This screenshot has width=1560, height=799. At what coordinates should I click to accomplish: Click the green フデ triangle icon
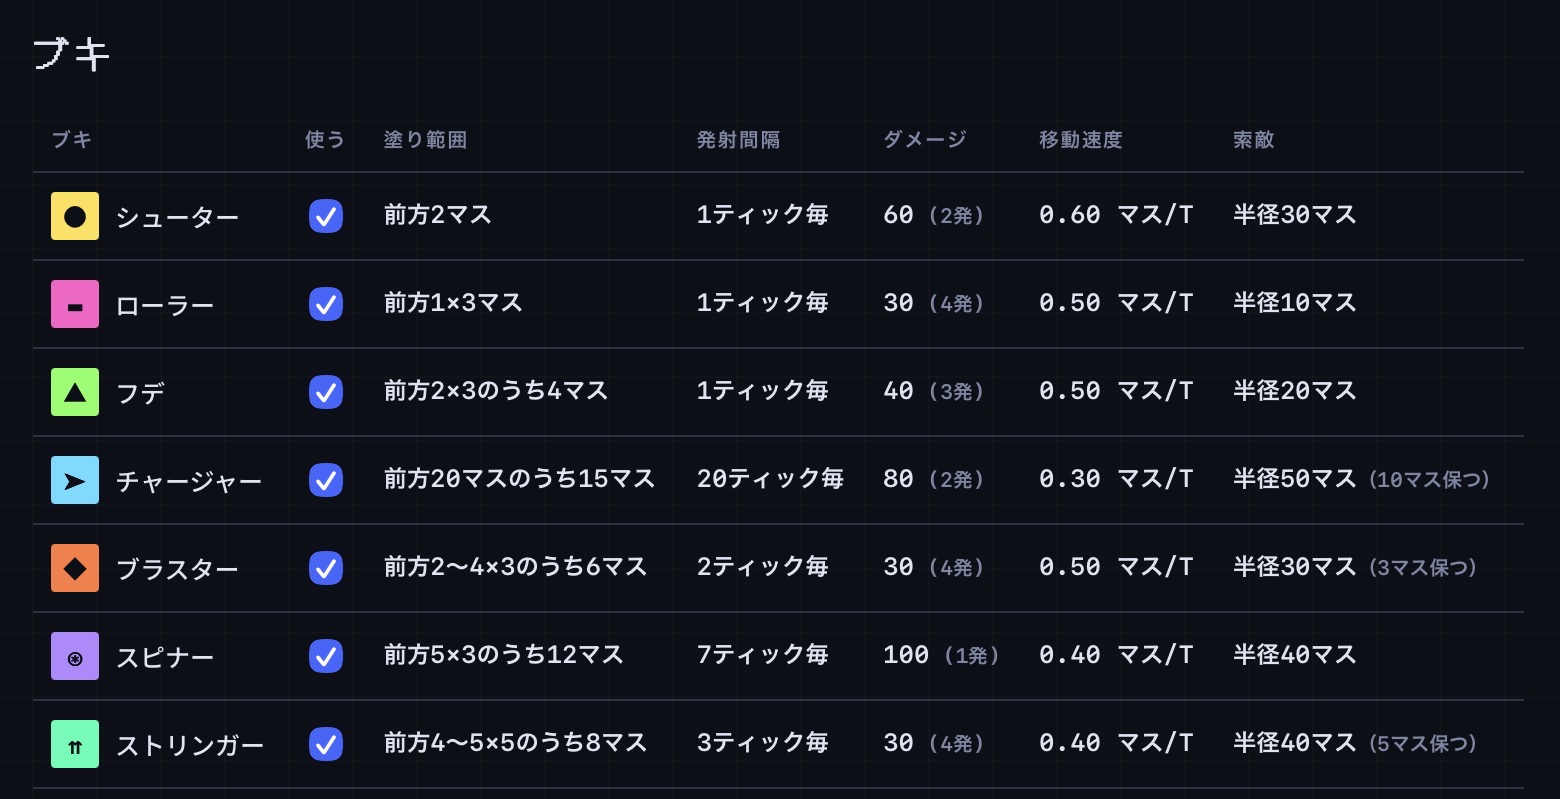tap(75, 392)
